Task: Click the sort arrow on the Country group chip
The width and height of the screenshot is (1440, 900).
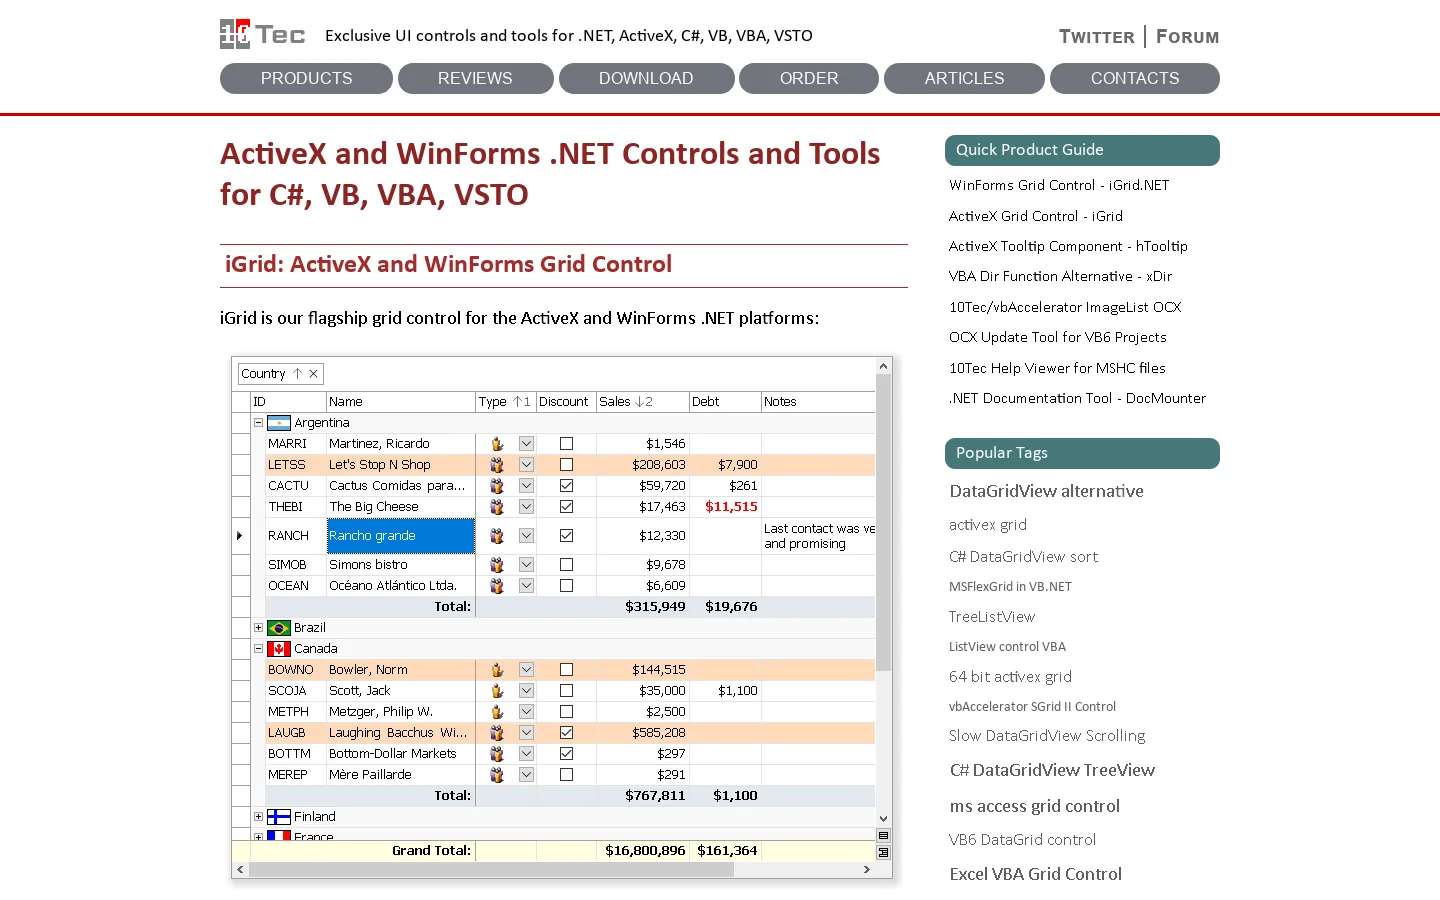Action: tap(297, 374)
